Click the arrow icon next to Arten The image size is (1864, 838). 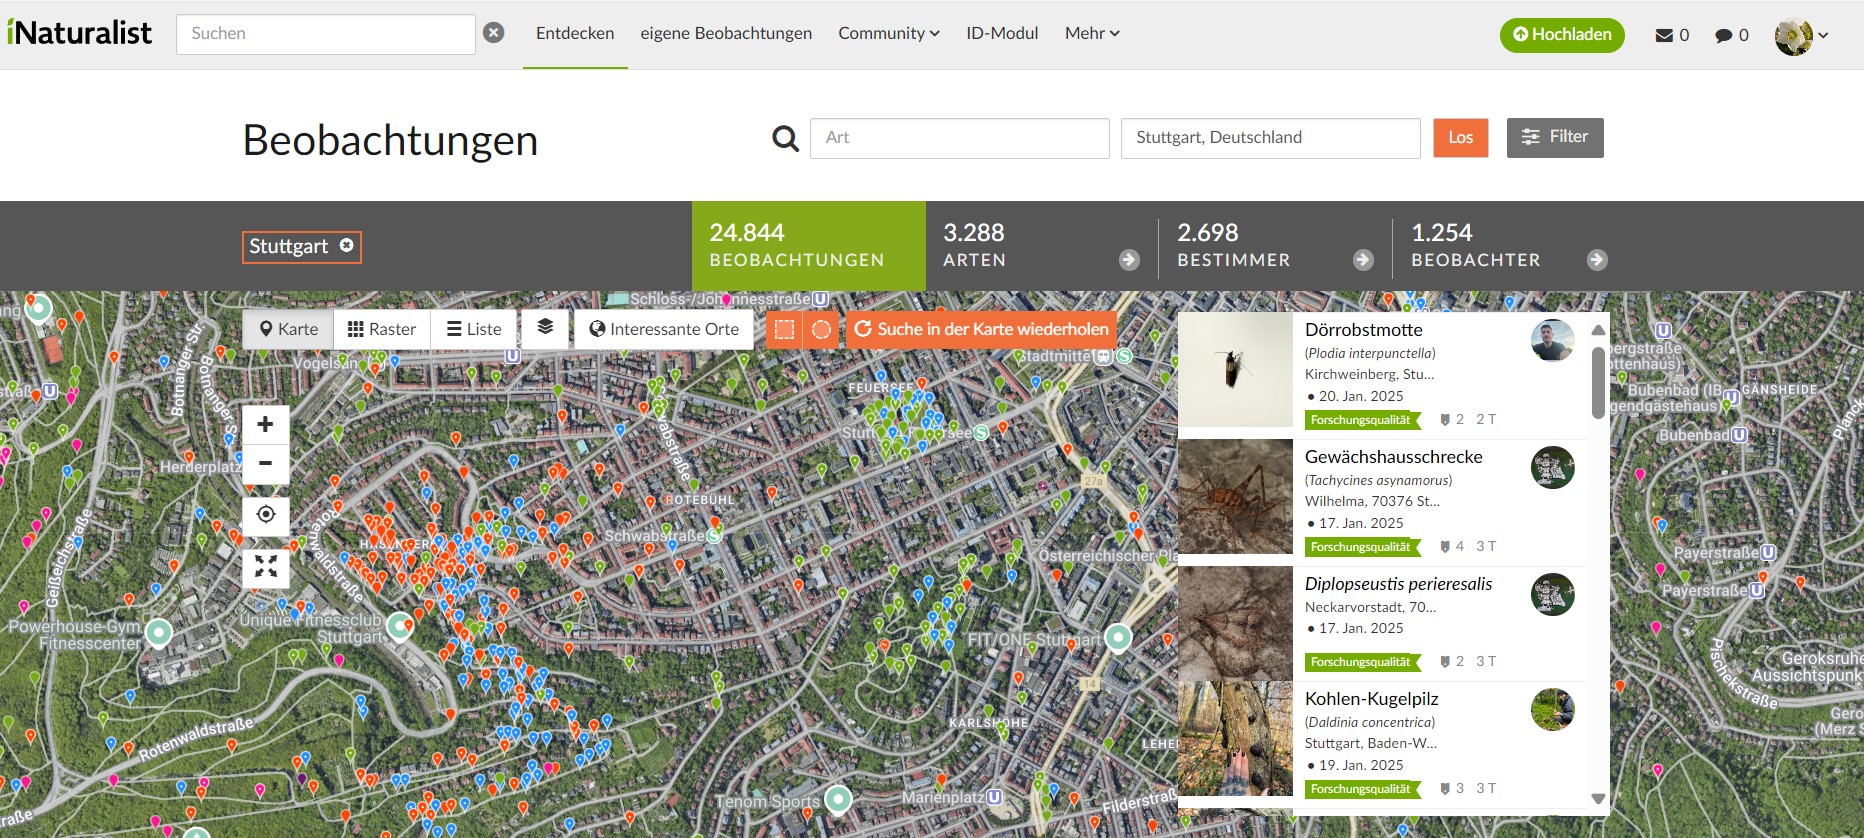click(1129, 260)
